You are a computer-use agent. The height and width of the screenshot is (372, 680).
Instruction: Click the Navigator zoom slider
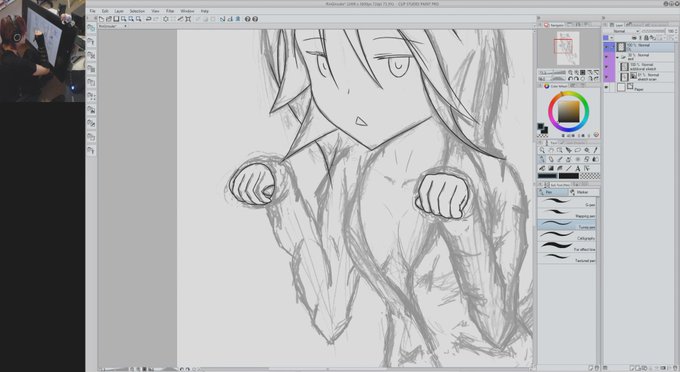point(553,72)
